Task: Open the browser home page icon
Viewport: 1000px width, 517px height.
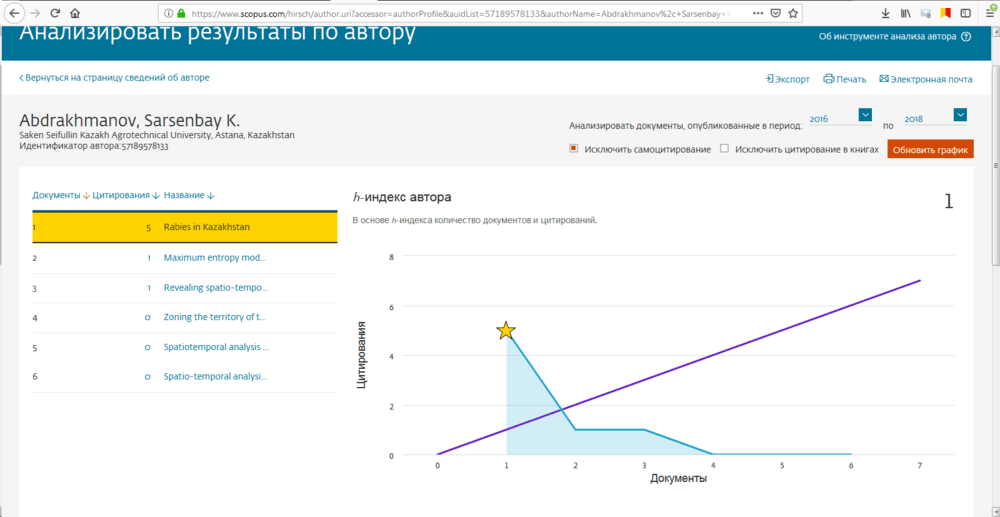Action: point(75,13)
